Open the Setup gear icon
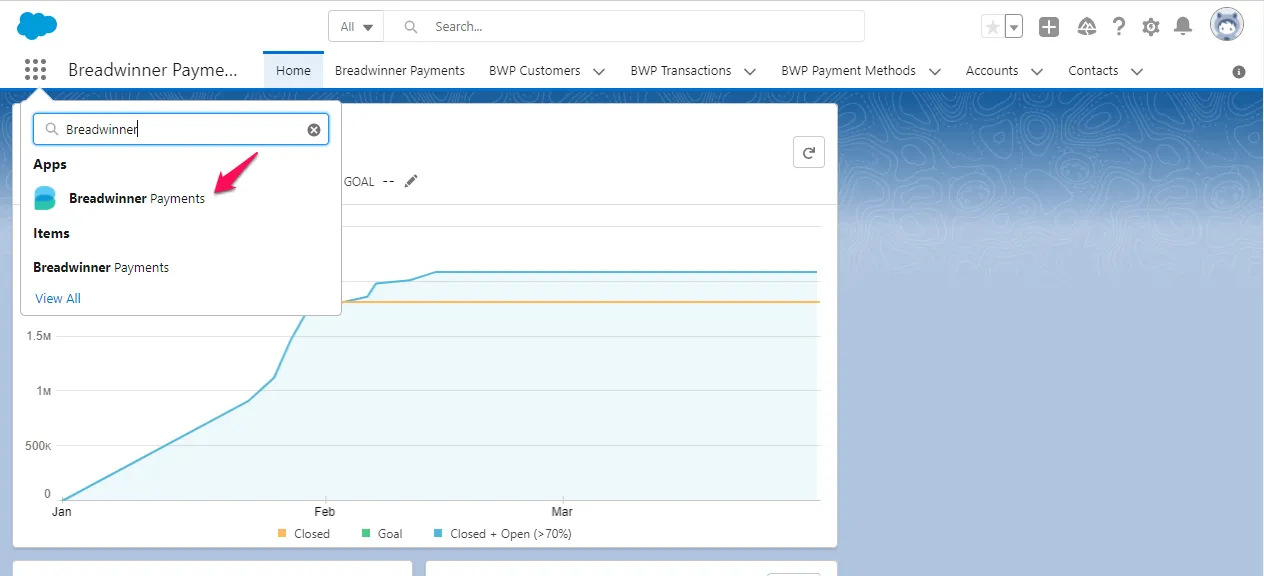Image resolution: width=1264 pixels, height=576 pixels. 1151,27
